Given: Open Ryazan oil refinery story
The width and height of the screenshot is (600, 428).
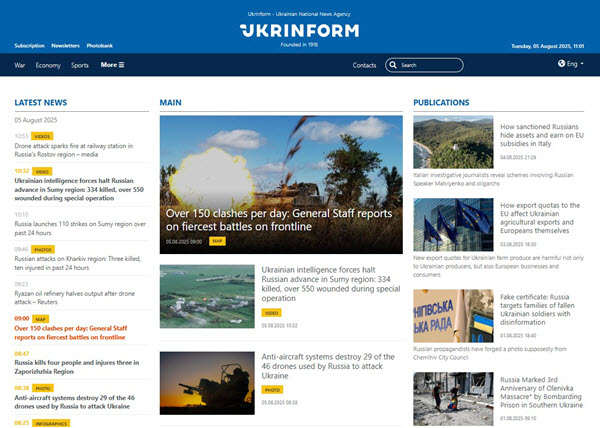Looking at the screenshot, I should point(74,298).
